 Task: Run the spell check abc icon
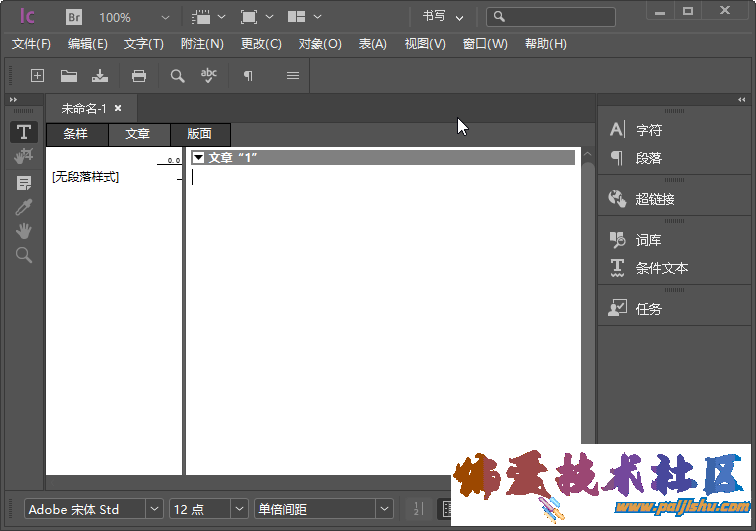209,76
